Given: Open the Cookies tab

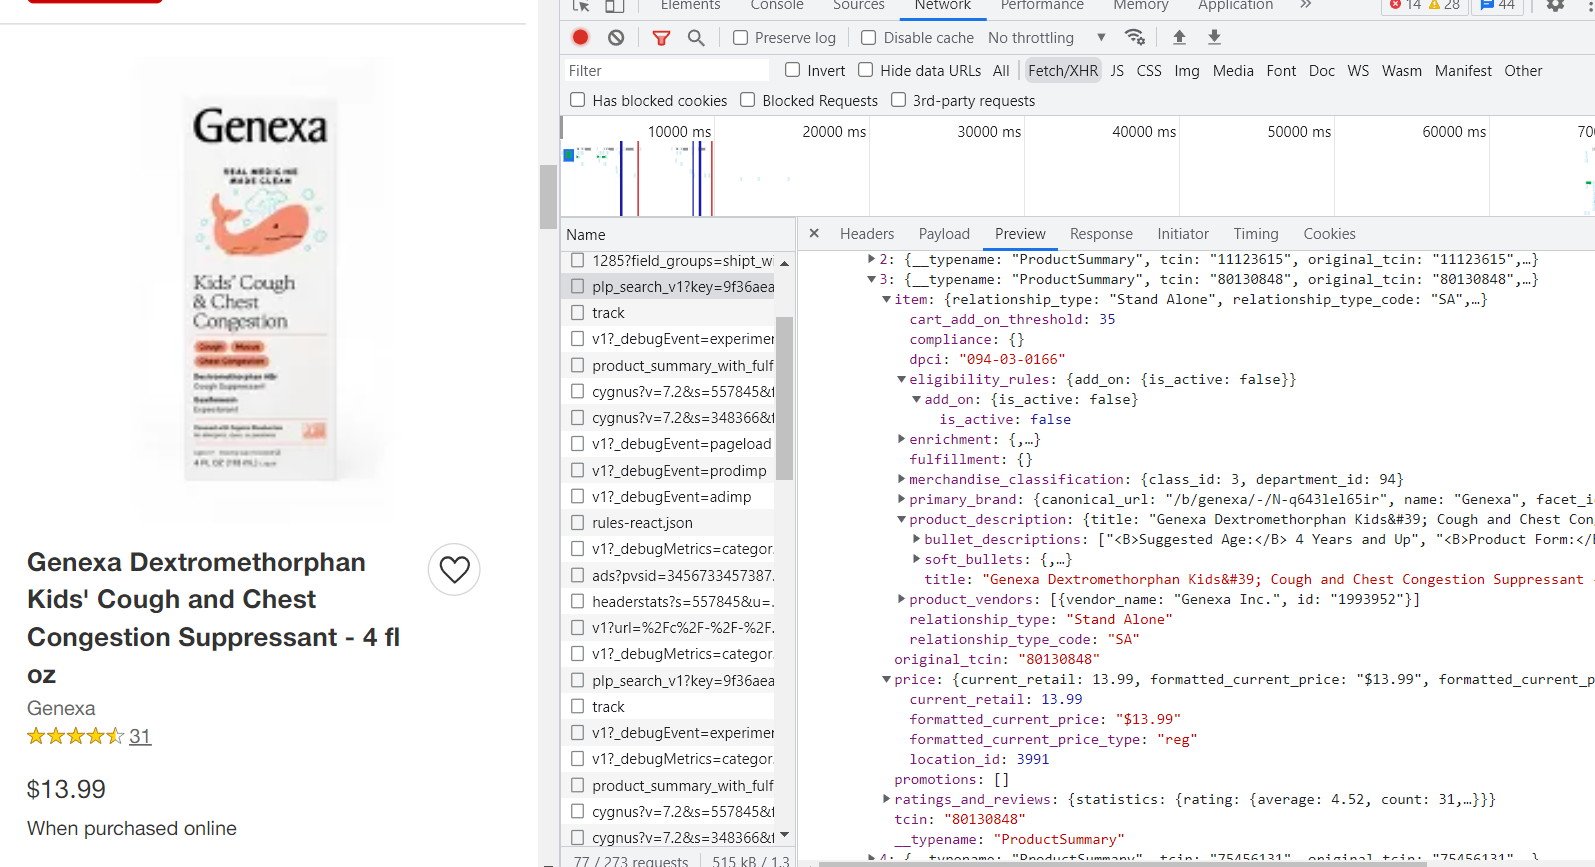Looking at the screenshot, I should tap(1329, 234).
